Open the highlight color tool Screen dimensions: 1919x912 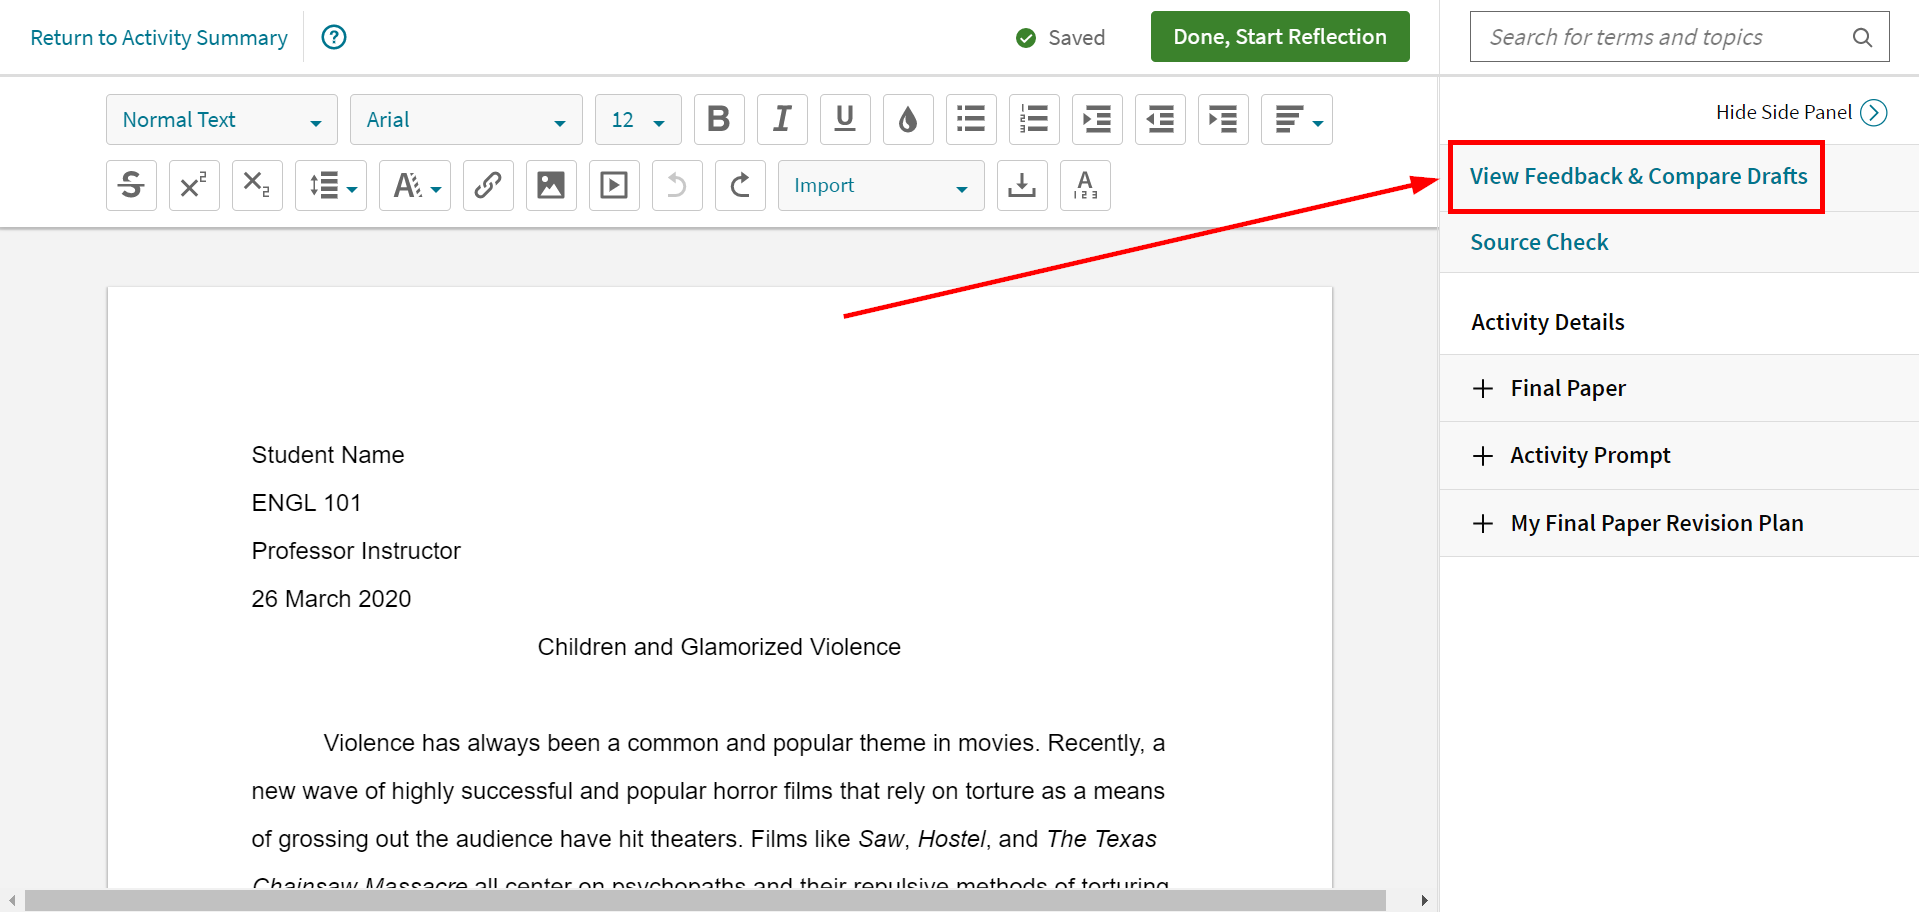(908, 119)
